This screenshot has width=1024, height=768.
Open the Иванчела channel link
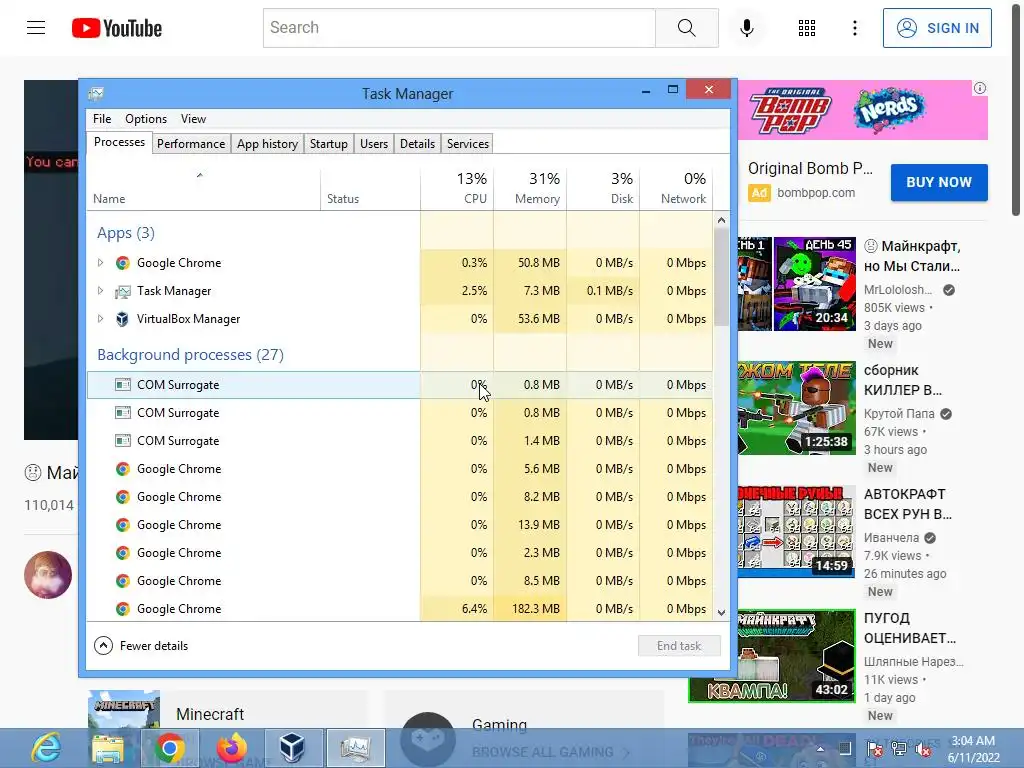[x=891, y=537]
